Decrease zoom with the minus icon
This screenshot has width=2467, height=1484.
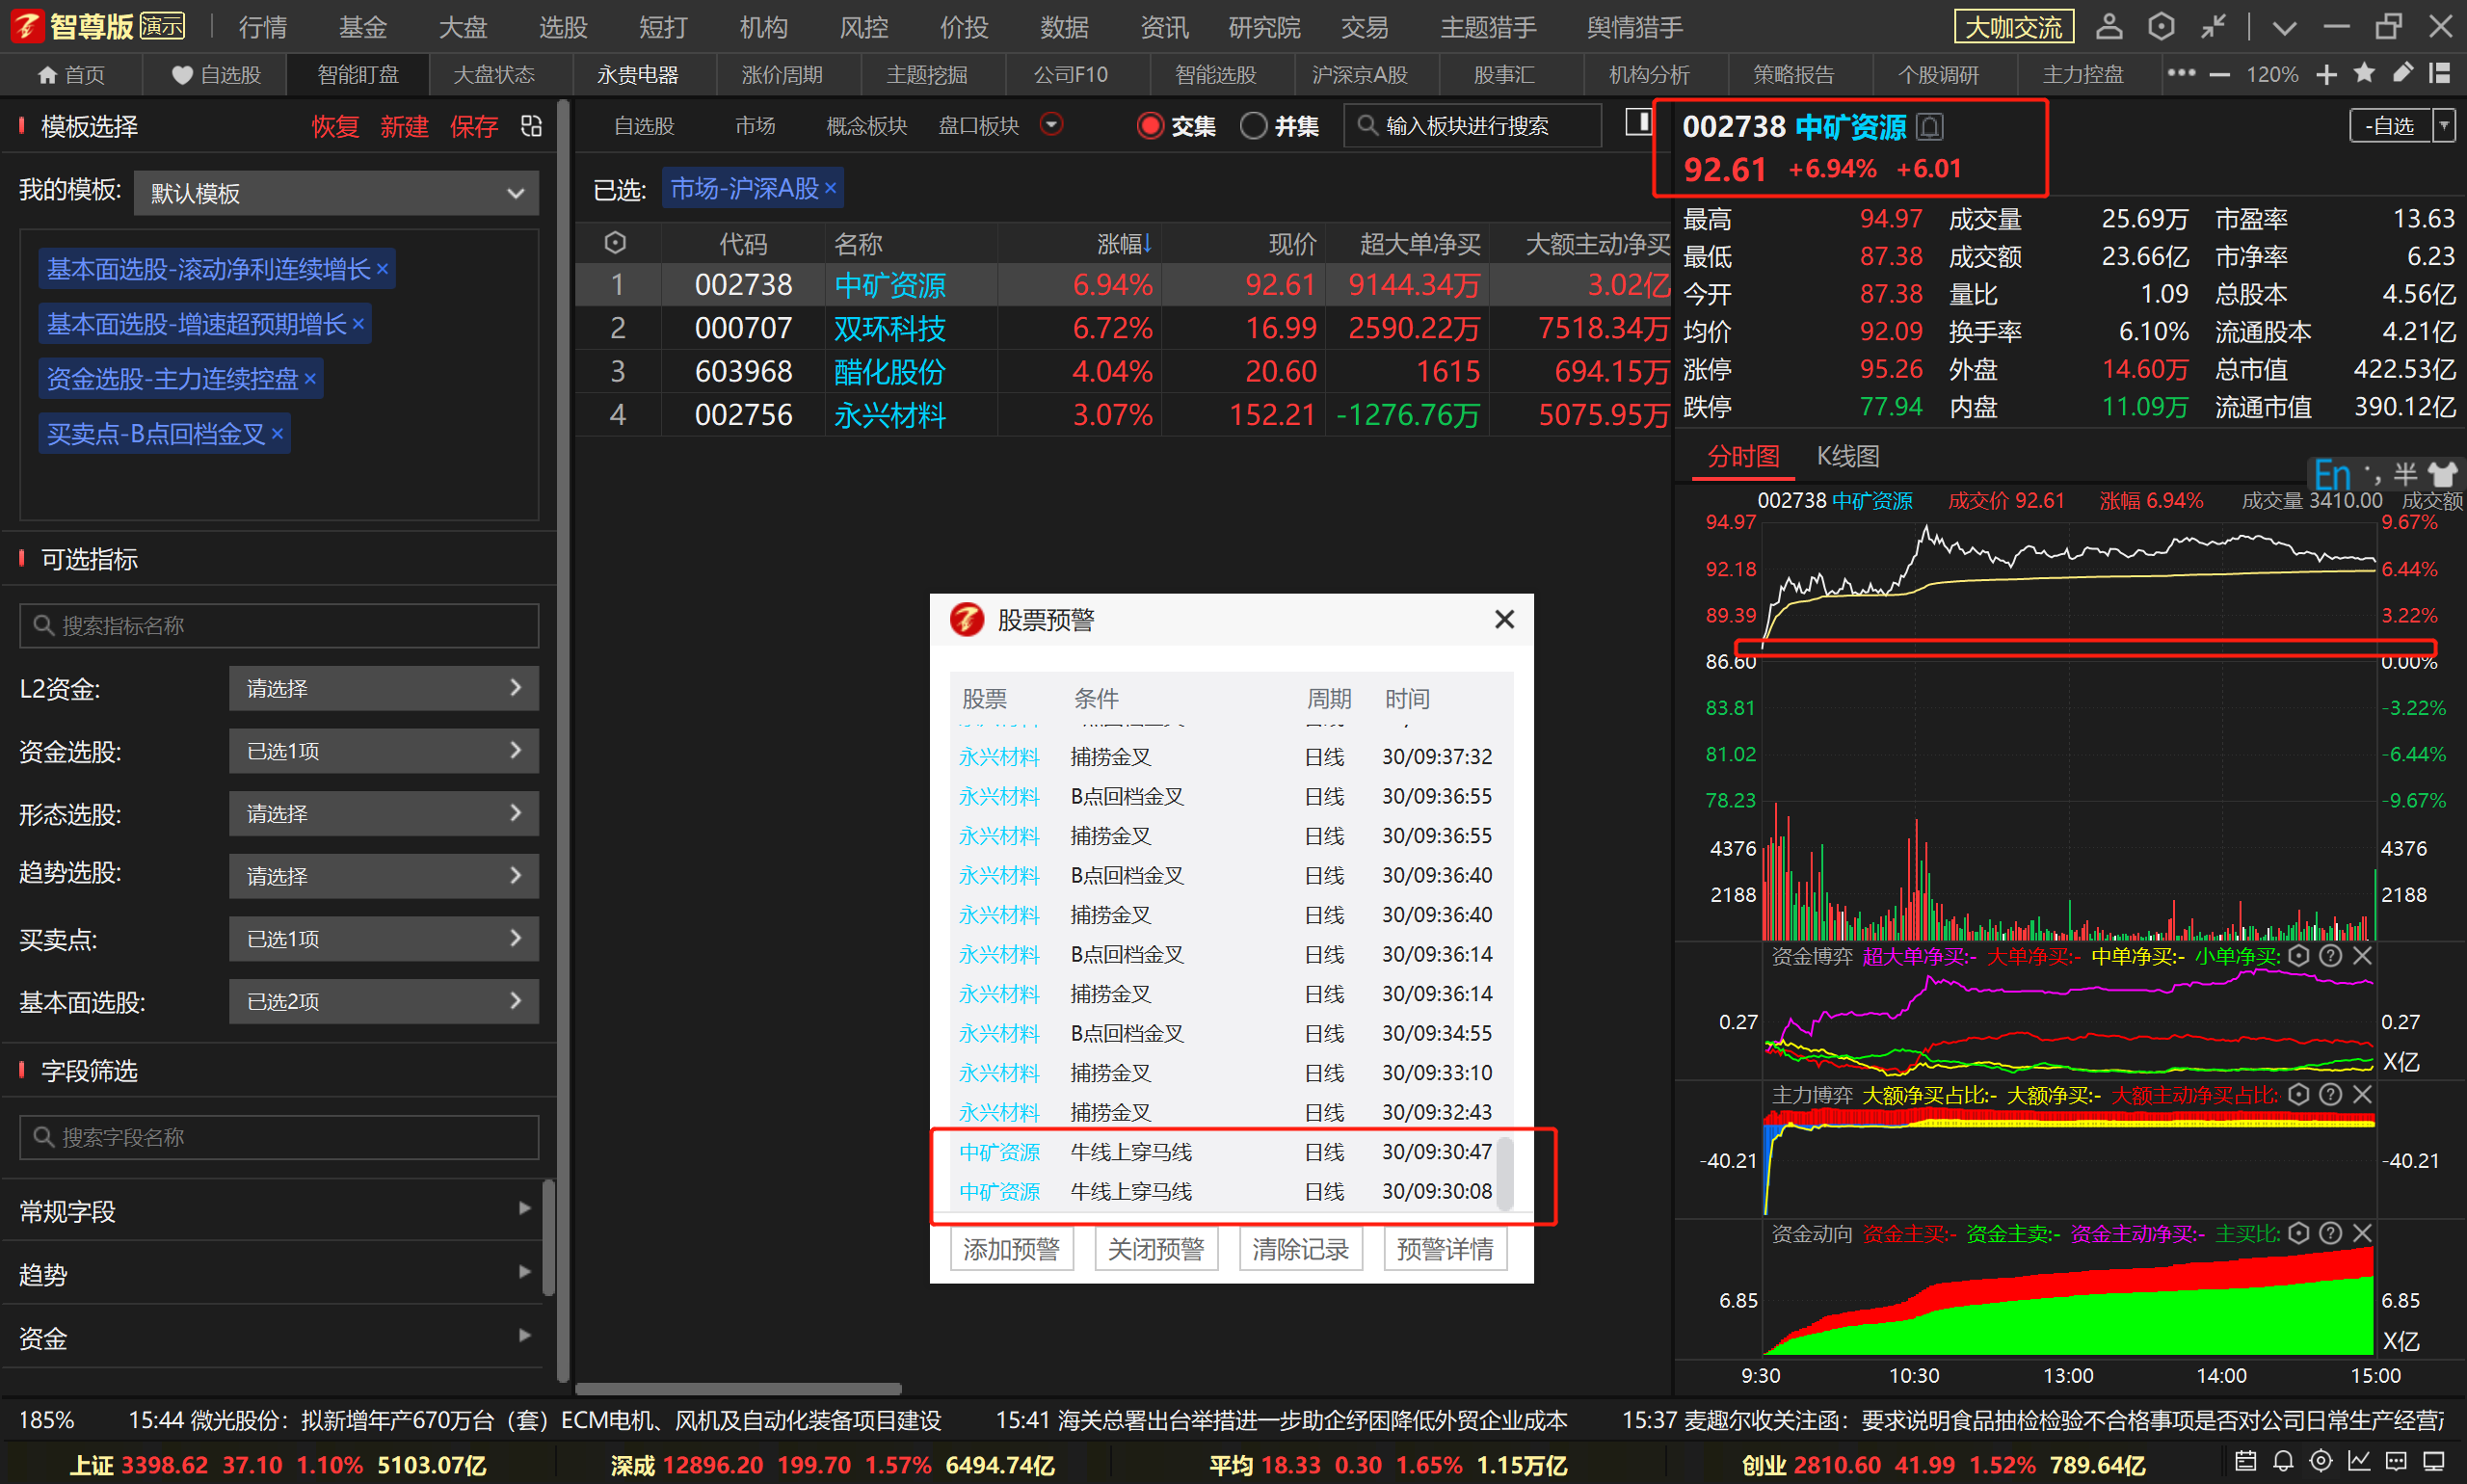(2219, 75)
